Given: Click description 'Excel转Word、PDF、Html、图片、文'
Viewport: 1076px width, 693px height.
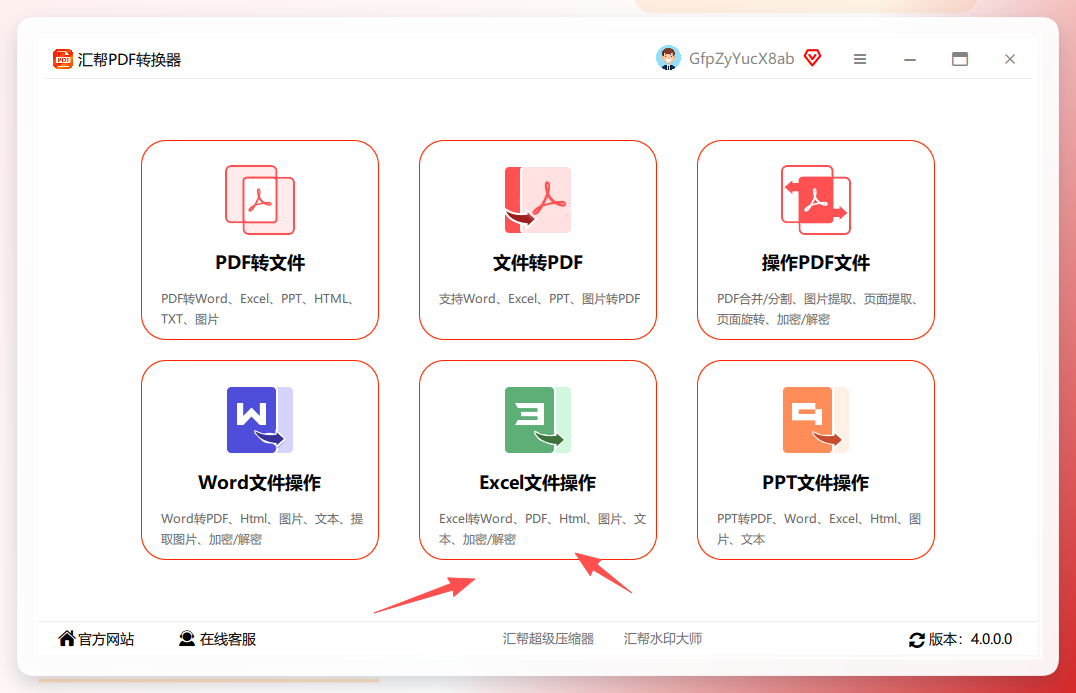Looking at the screenshot, I should click(542, 519).
